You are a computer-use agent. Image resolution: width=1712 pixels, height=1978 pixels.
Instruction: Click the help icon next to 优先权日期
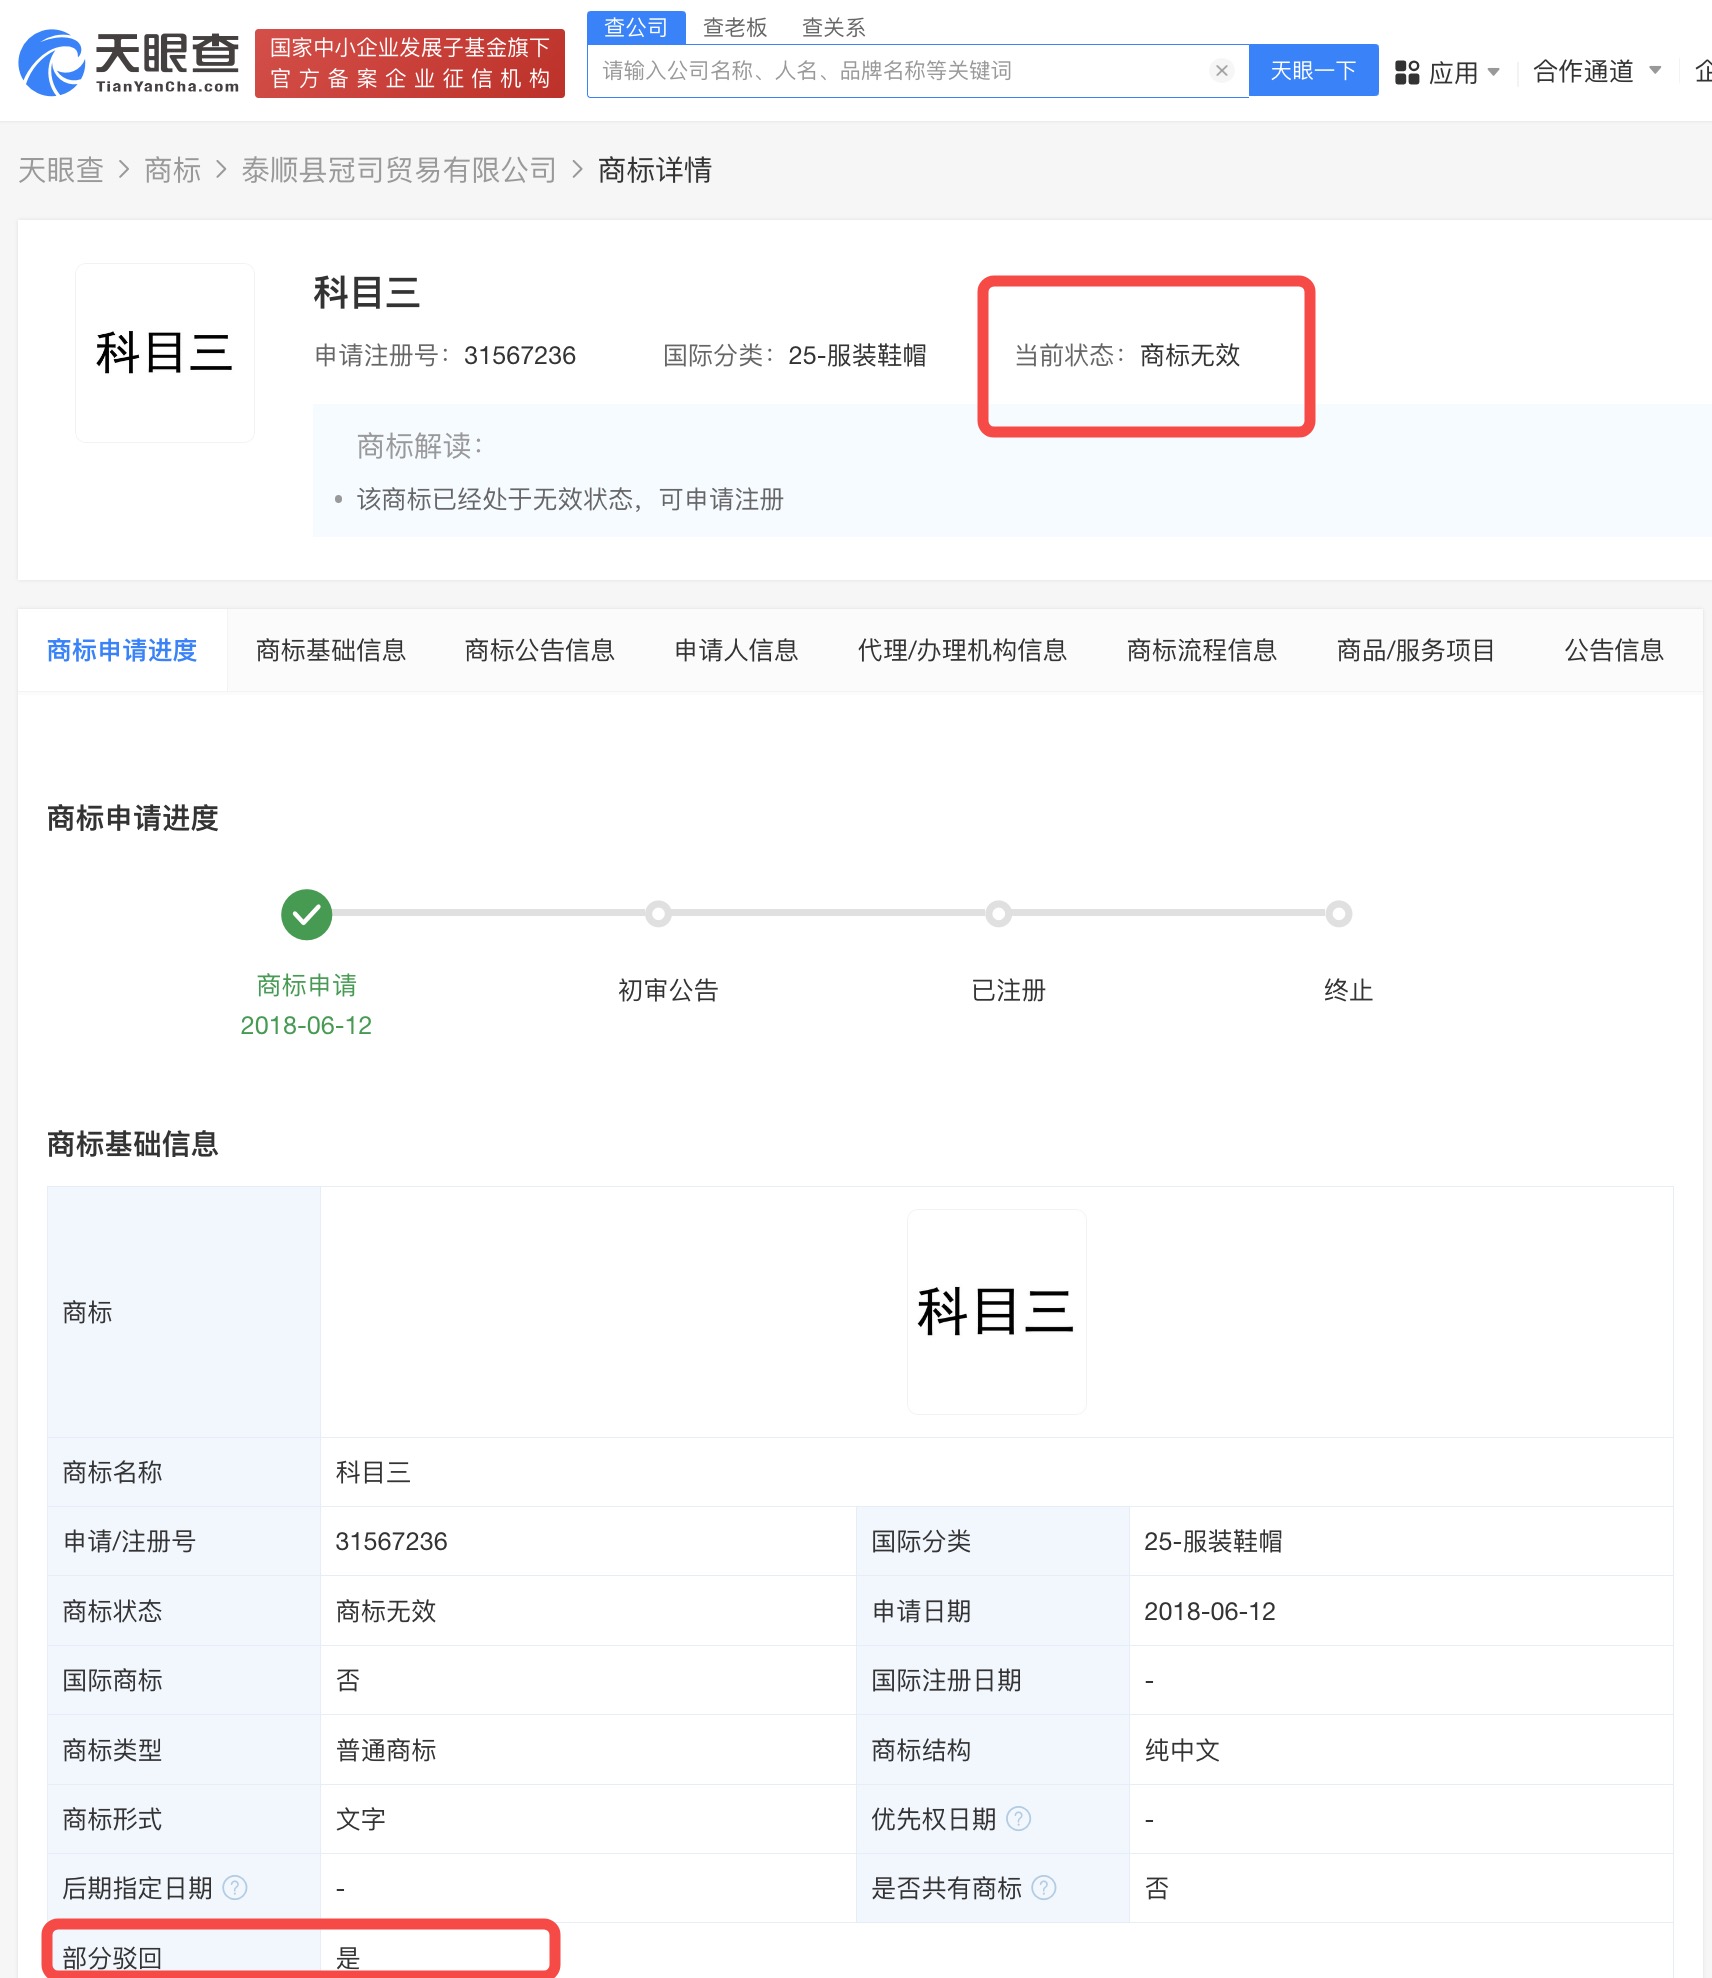pyautogui.click(x=1018, y=1819)
